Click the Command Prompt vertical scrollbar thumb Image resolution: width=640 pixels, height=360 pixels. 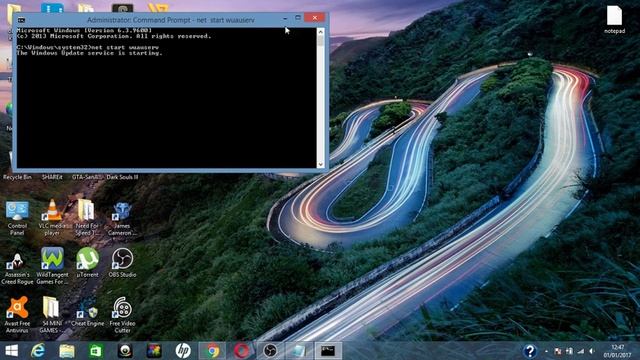pyautogui.click(x=320, y=41)
